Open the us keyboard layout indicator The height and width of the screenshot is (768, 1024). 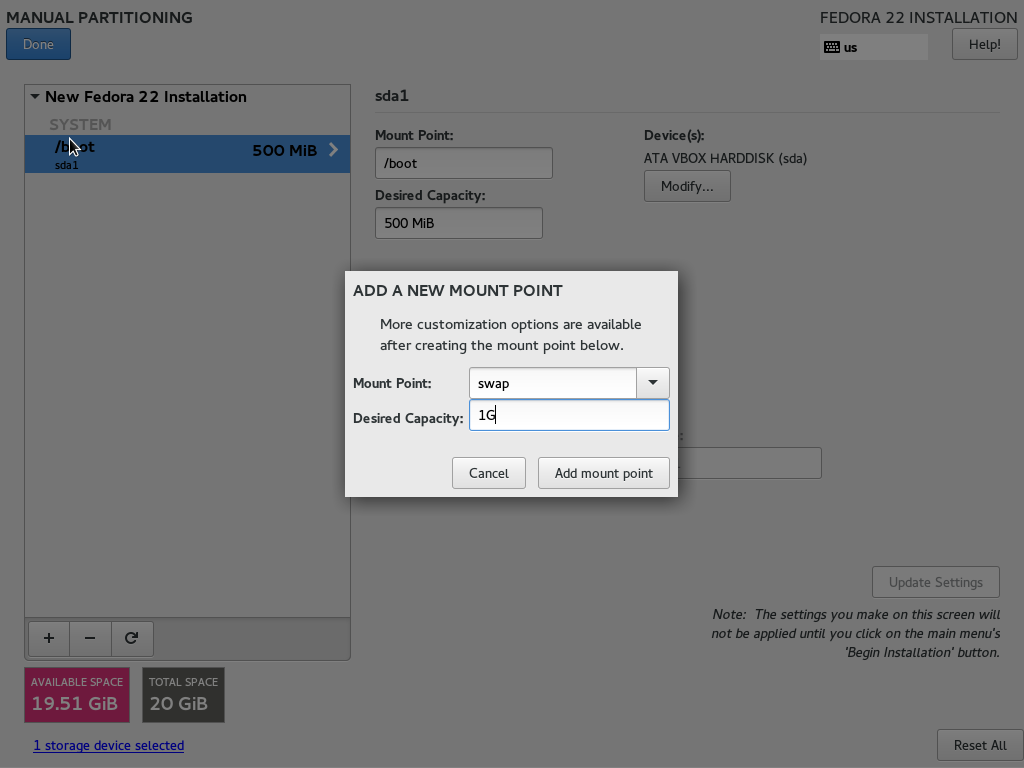tap(873, 47)
